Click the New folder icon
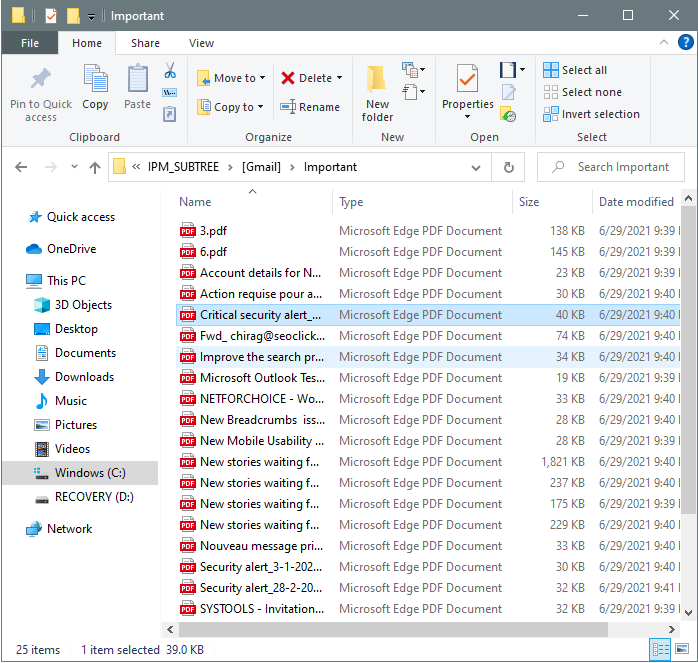 click(x=377, y=79)
